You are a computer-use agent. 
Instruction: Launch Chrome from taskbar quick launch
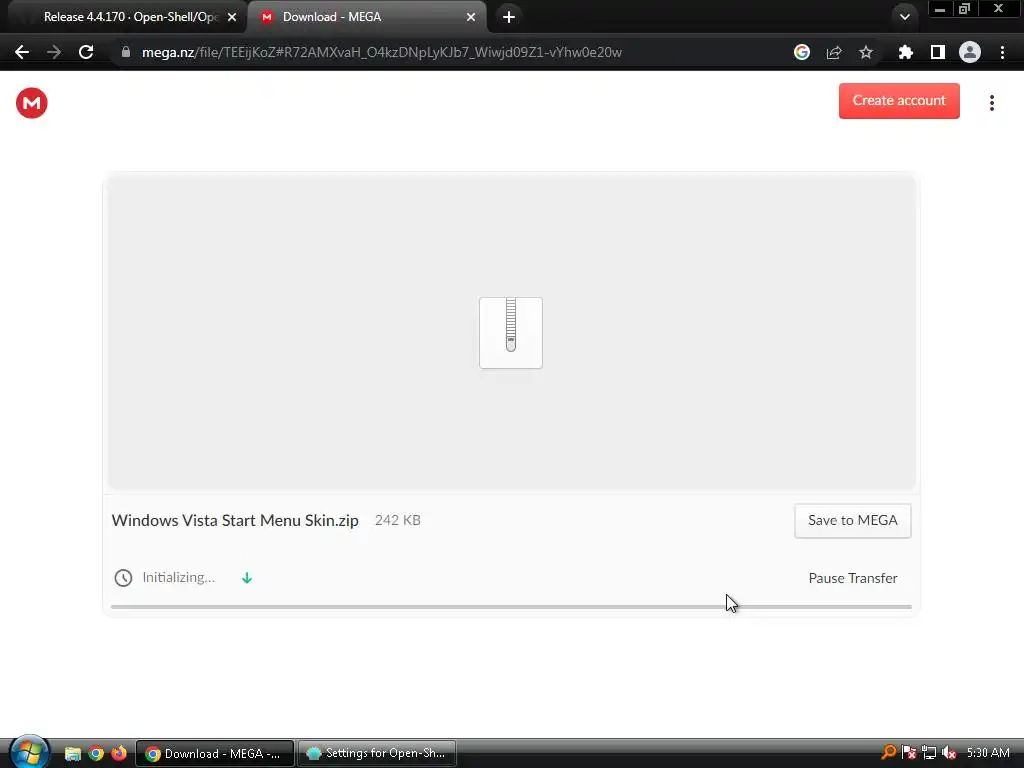point(96,754)
